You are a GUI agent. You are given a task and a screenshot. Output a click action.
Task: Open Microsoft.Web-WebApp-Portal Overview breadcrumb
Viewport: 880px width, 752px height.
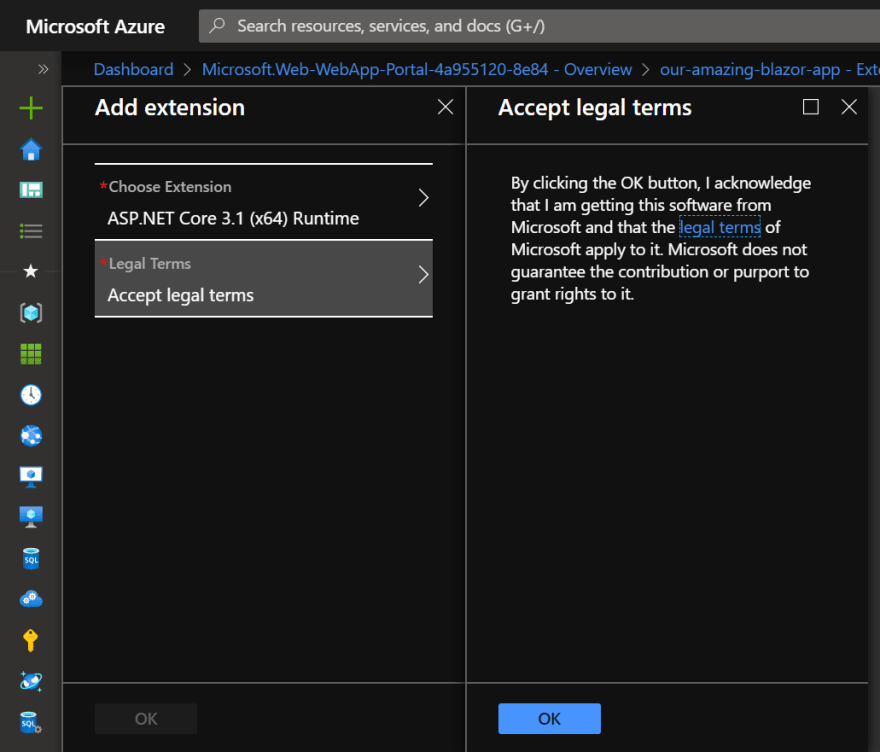(417, 69)
